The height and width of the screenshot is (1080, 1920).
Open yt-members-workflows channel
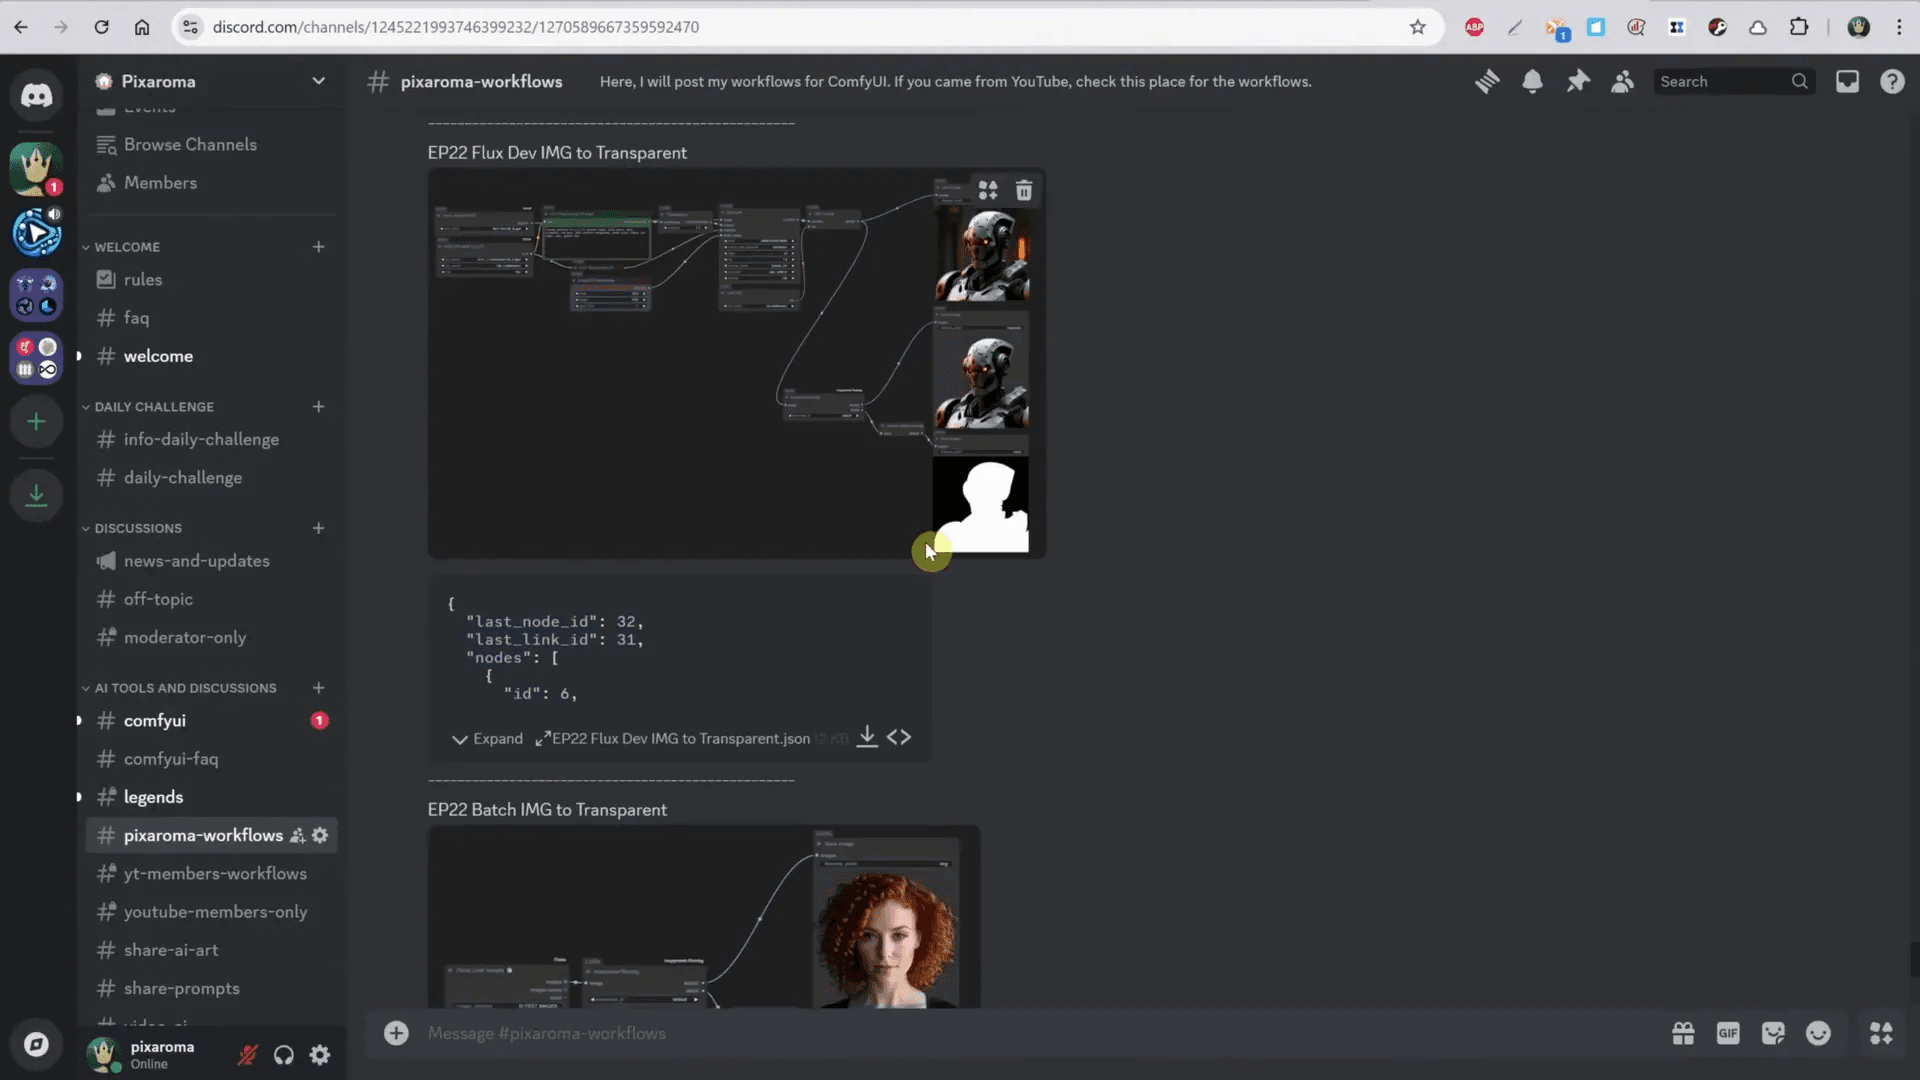[x=211, y=874]
